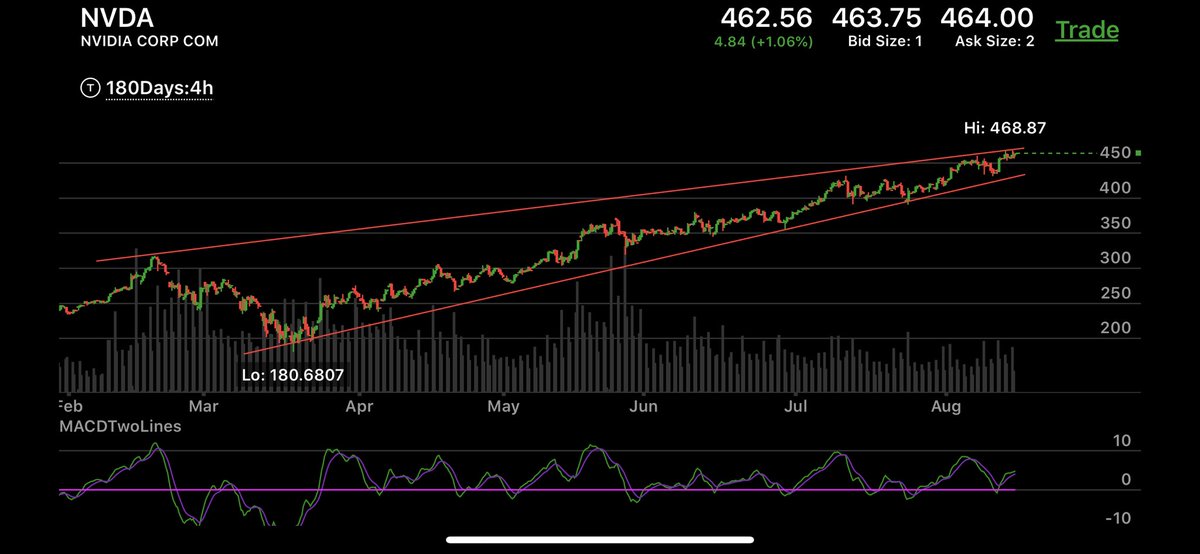Click the Aug date axis label

tap(945, 407)
